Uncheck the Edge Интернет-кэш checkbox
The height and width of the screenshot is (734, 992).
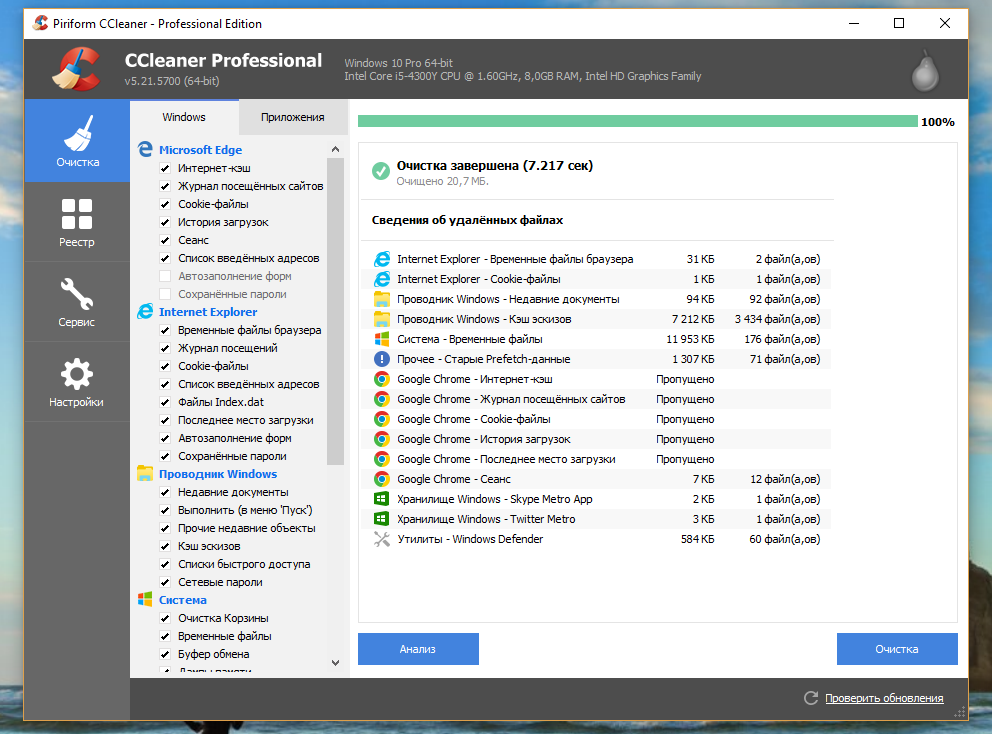[165, 168]
